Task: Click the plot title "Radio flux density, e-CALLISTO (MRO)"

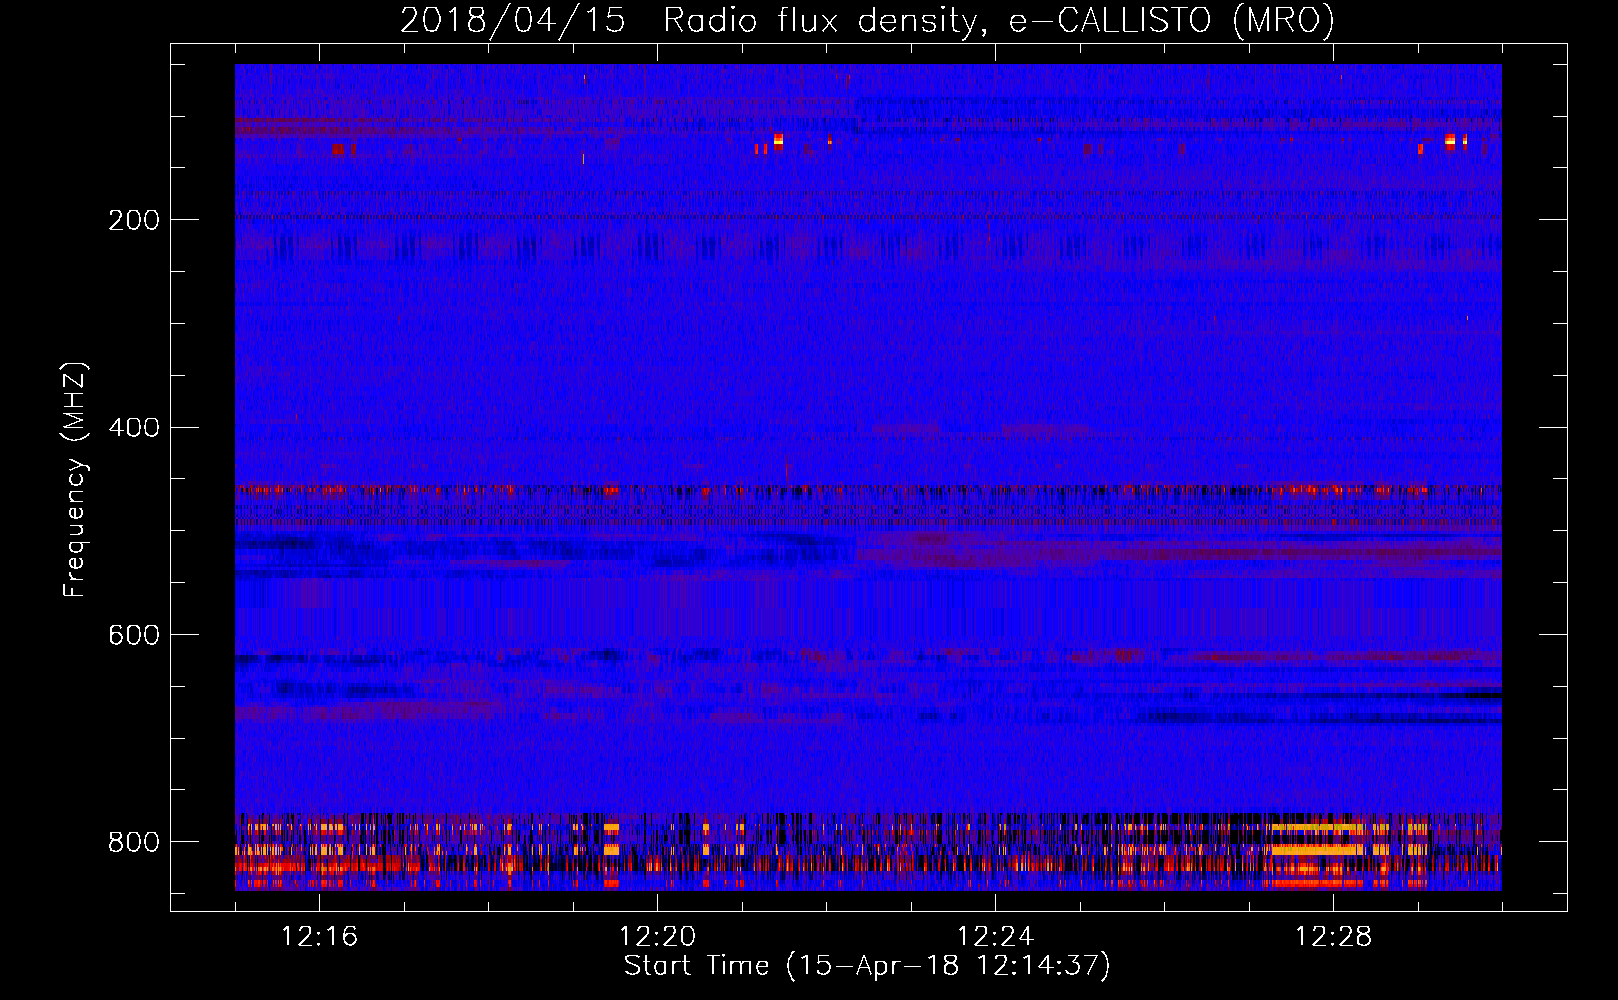Action: [x=998, y=20]
